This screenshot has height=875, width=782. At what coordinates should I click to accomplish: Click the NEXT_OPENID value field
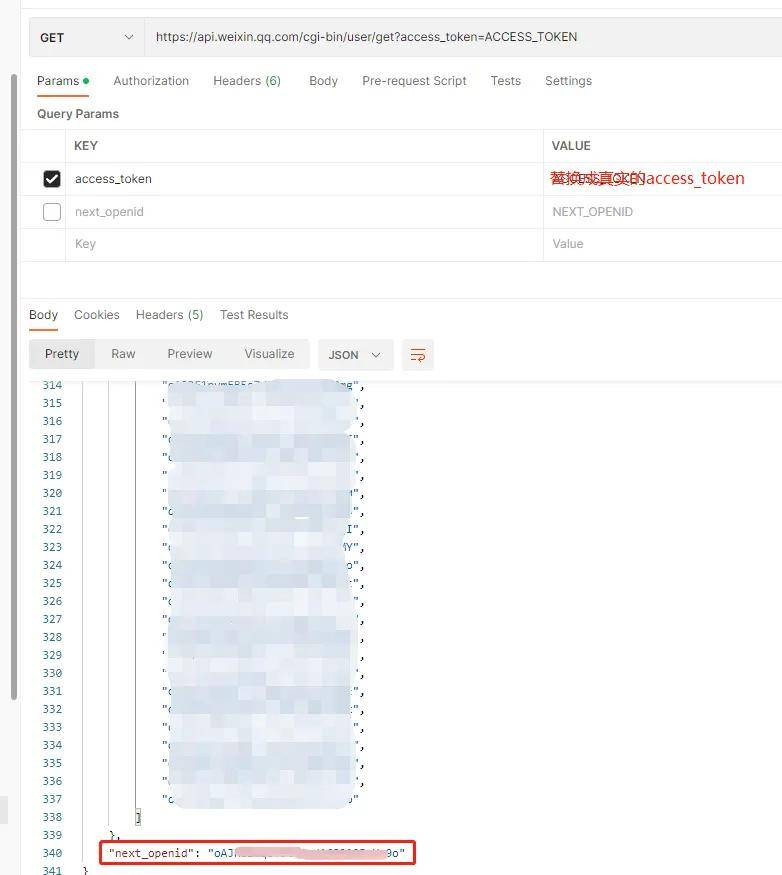660,212
